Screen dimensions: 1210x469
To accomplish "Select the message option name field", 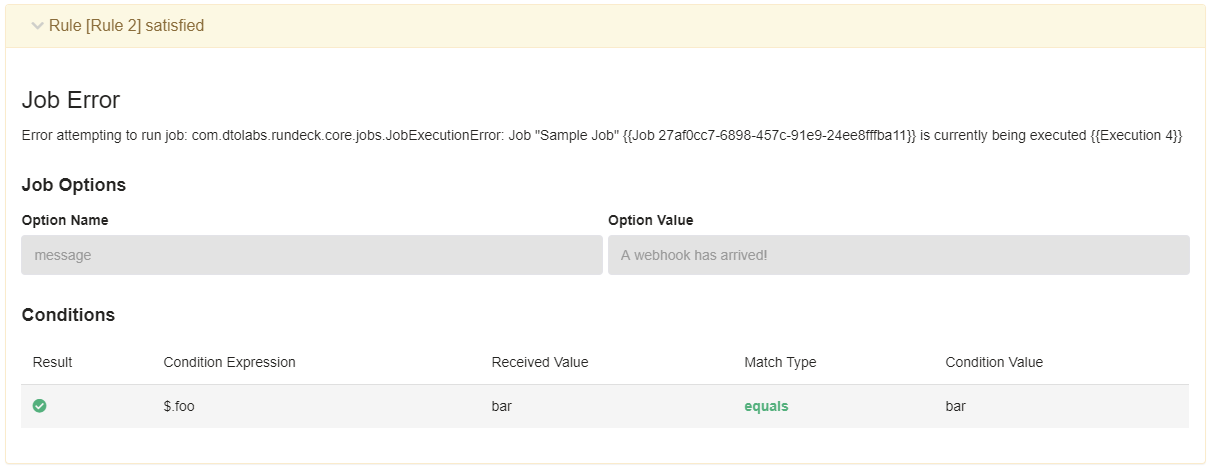I will click(x=312, y=255).
